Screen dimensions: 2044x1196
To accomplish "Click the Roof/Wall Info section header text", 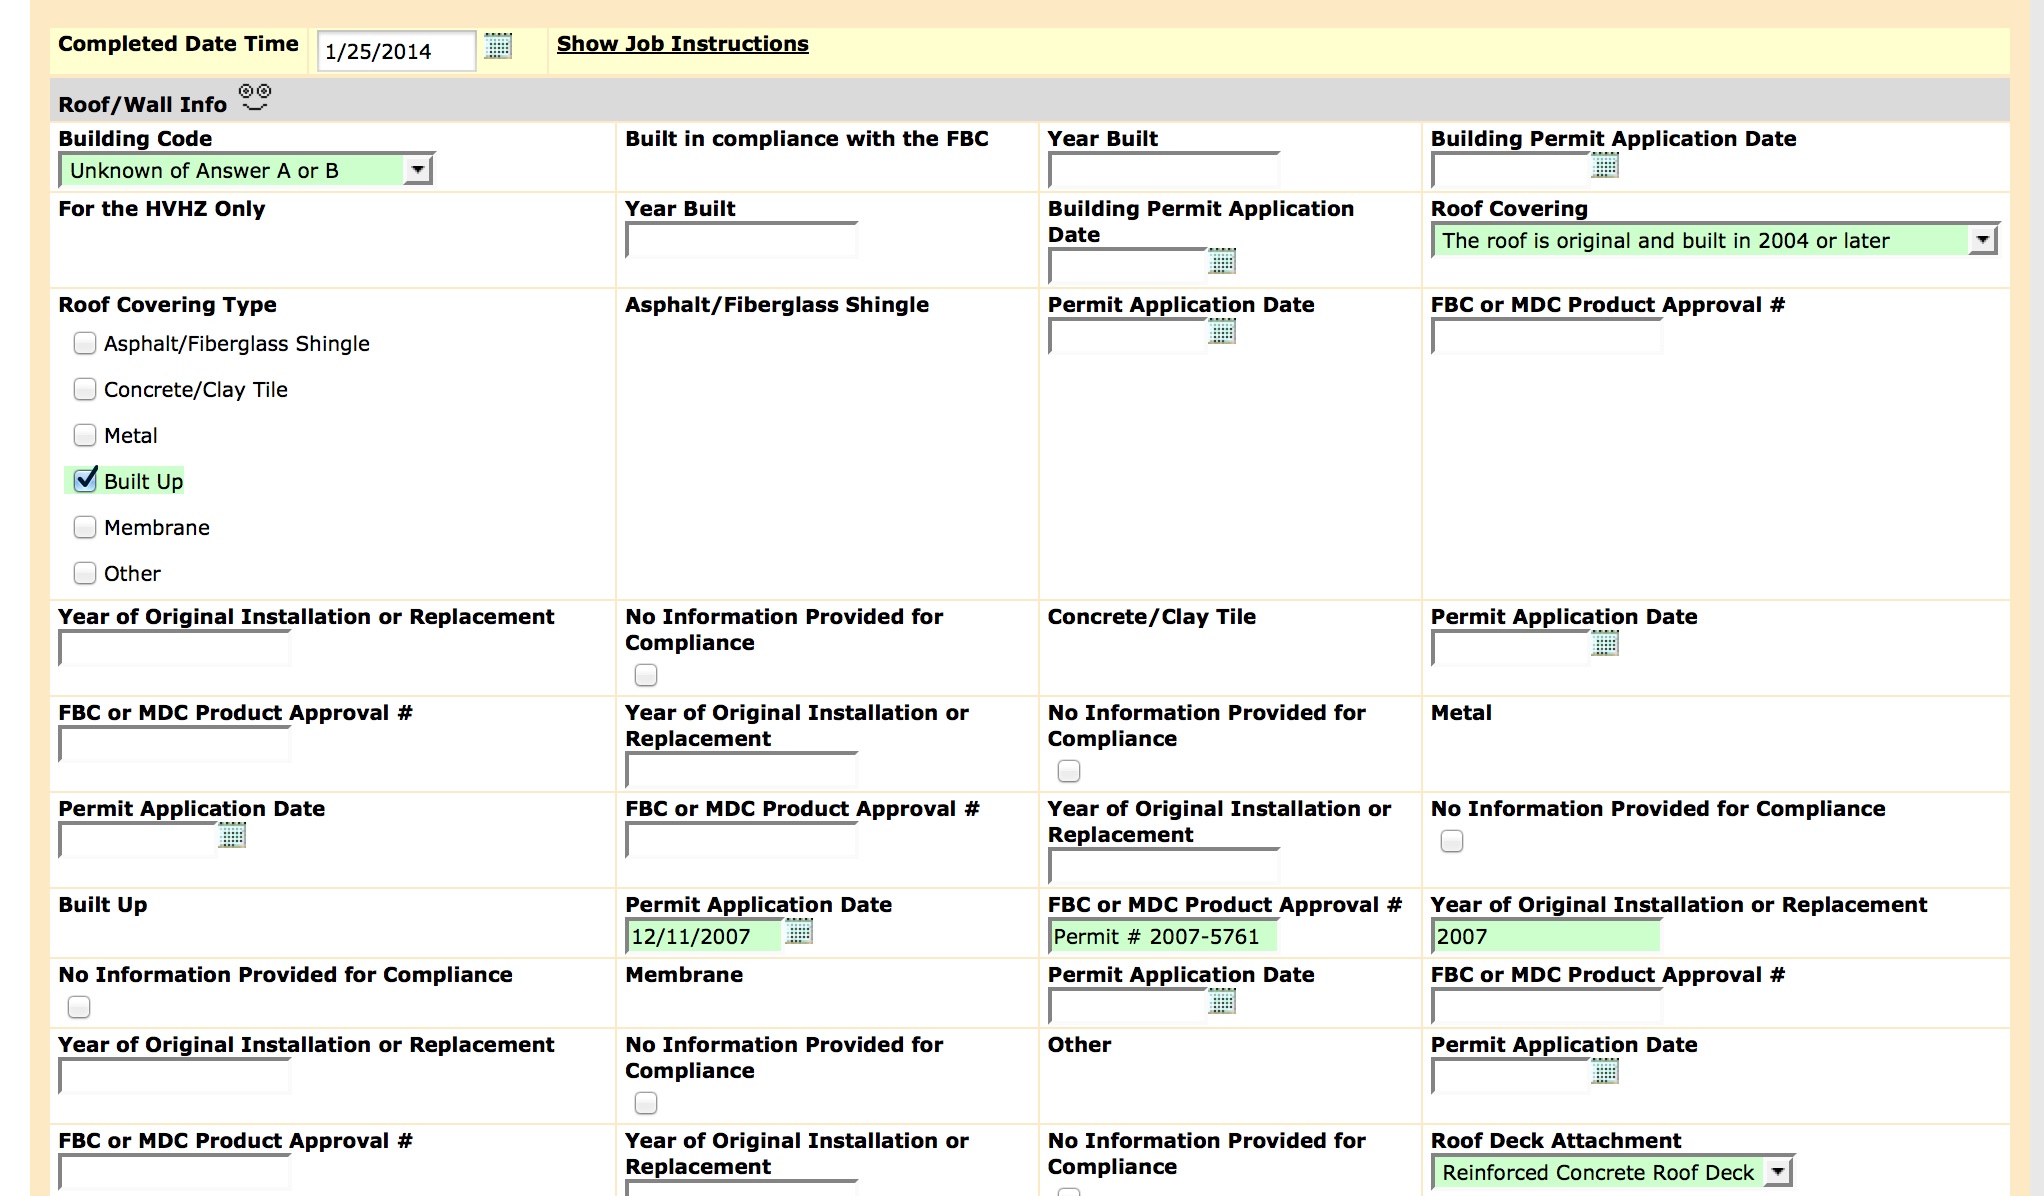I will tap(143, 104).
